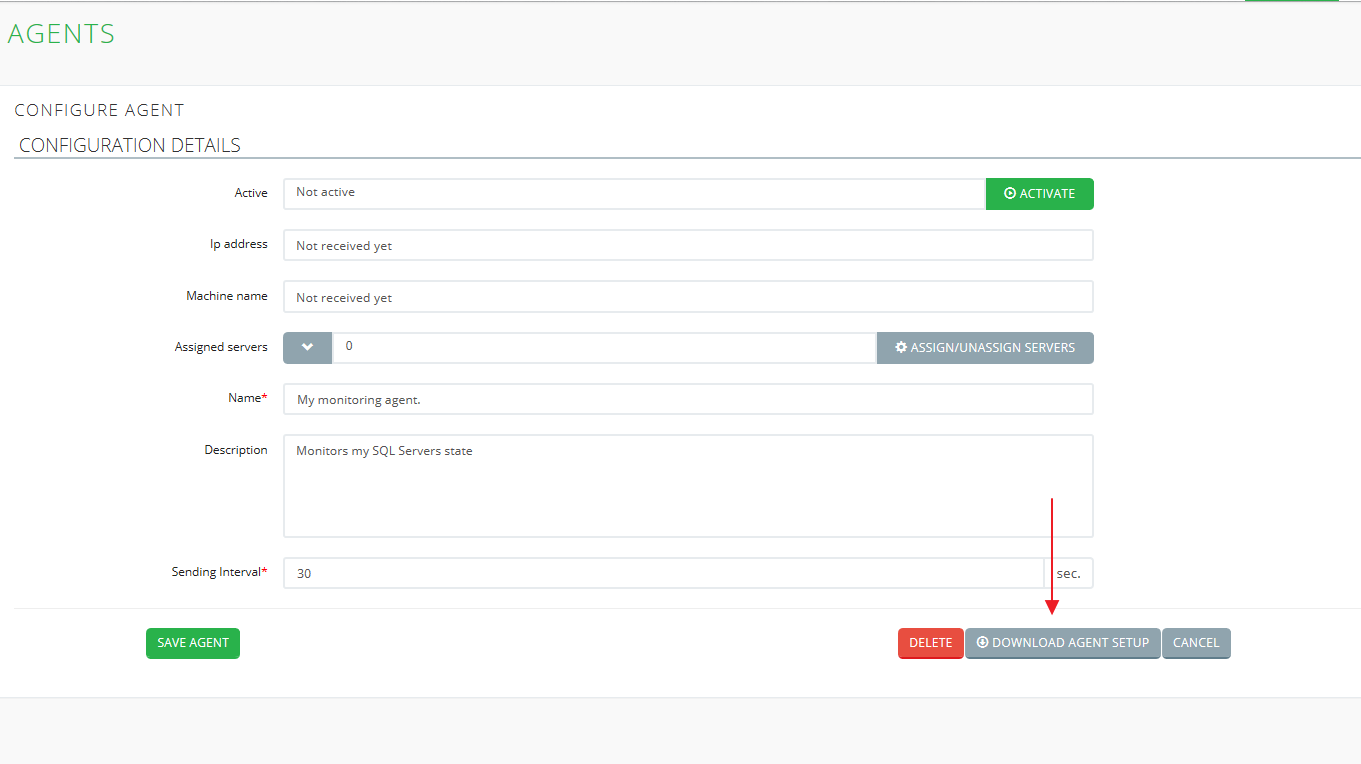1361x764 pixels.
Task: Click the Activate button
Action: coord(1039,194)
